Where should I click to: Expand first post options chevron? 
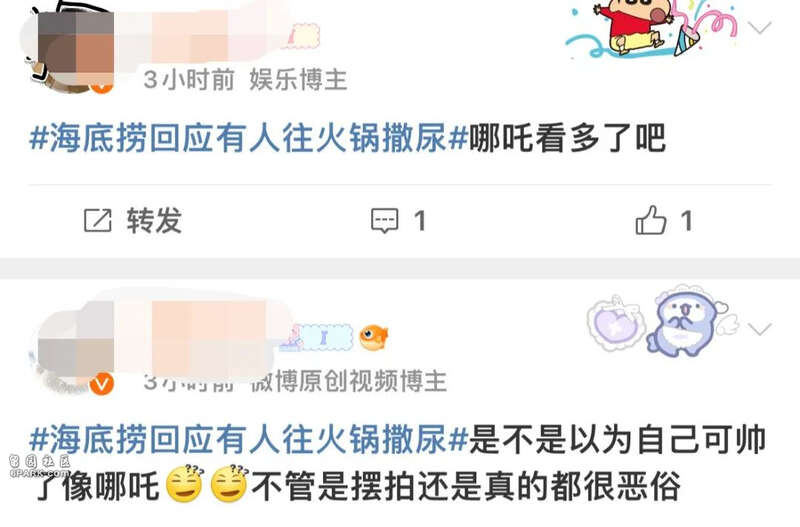pyautogui.click(x=760, y=27)
